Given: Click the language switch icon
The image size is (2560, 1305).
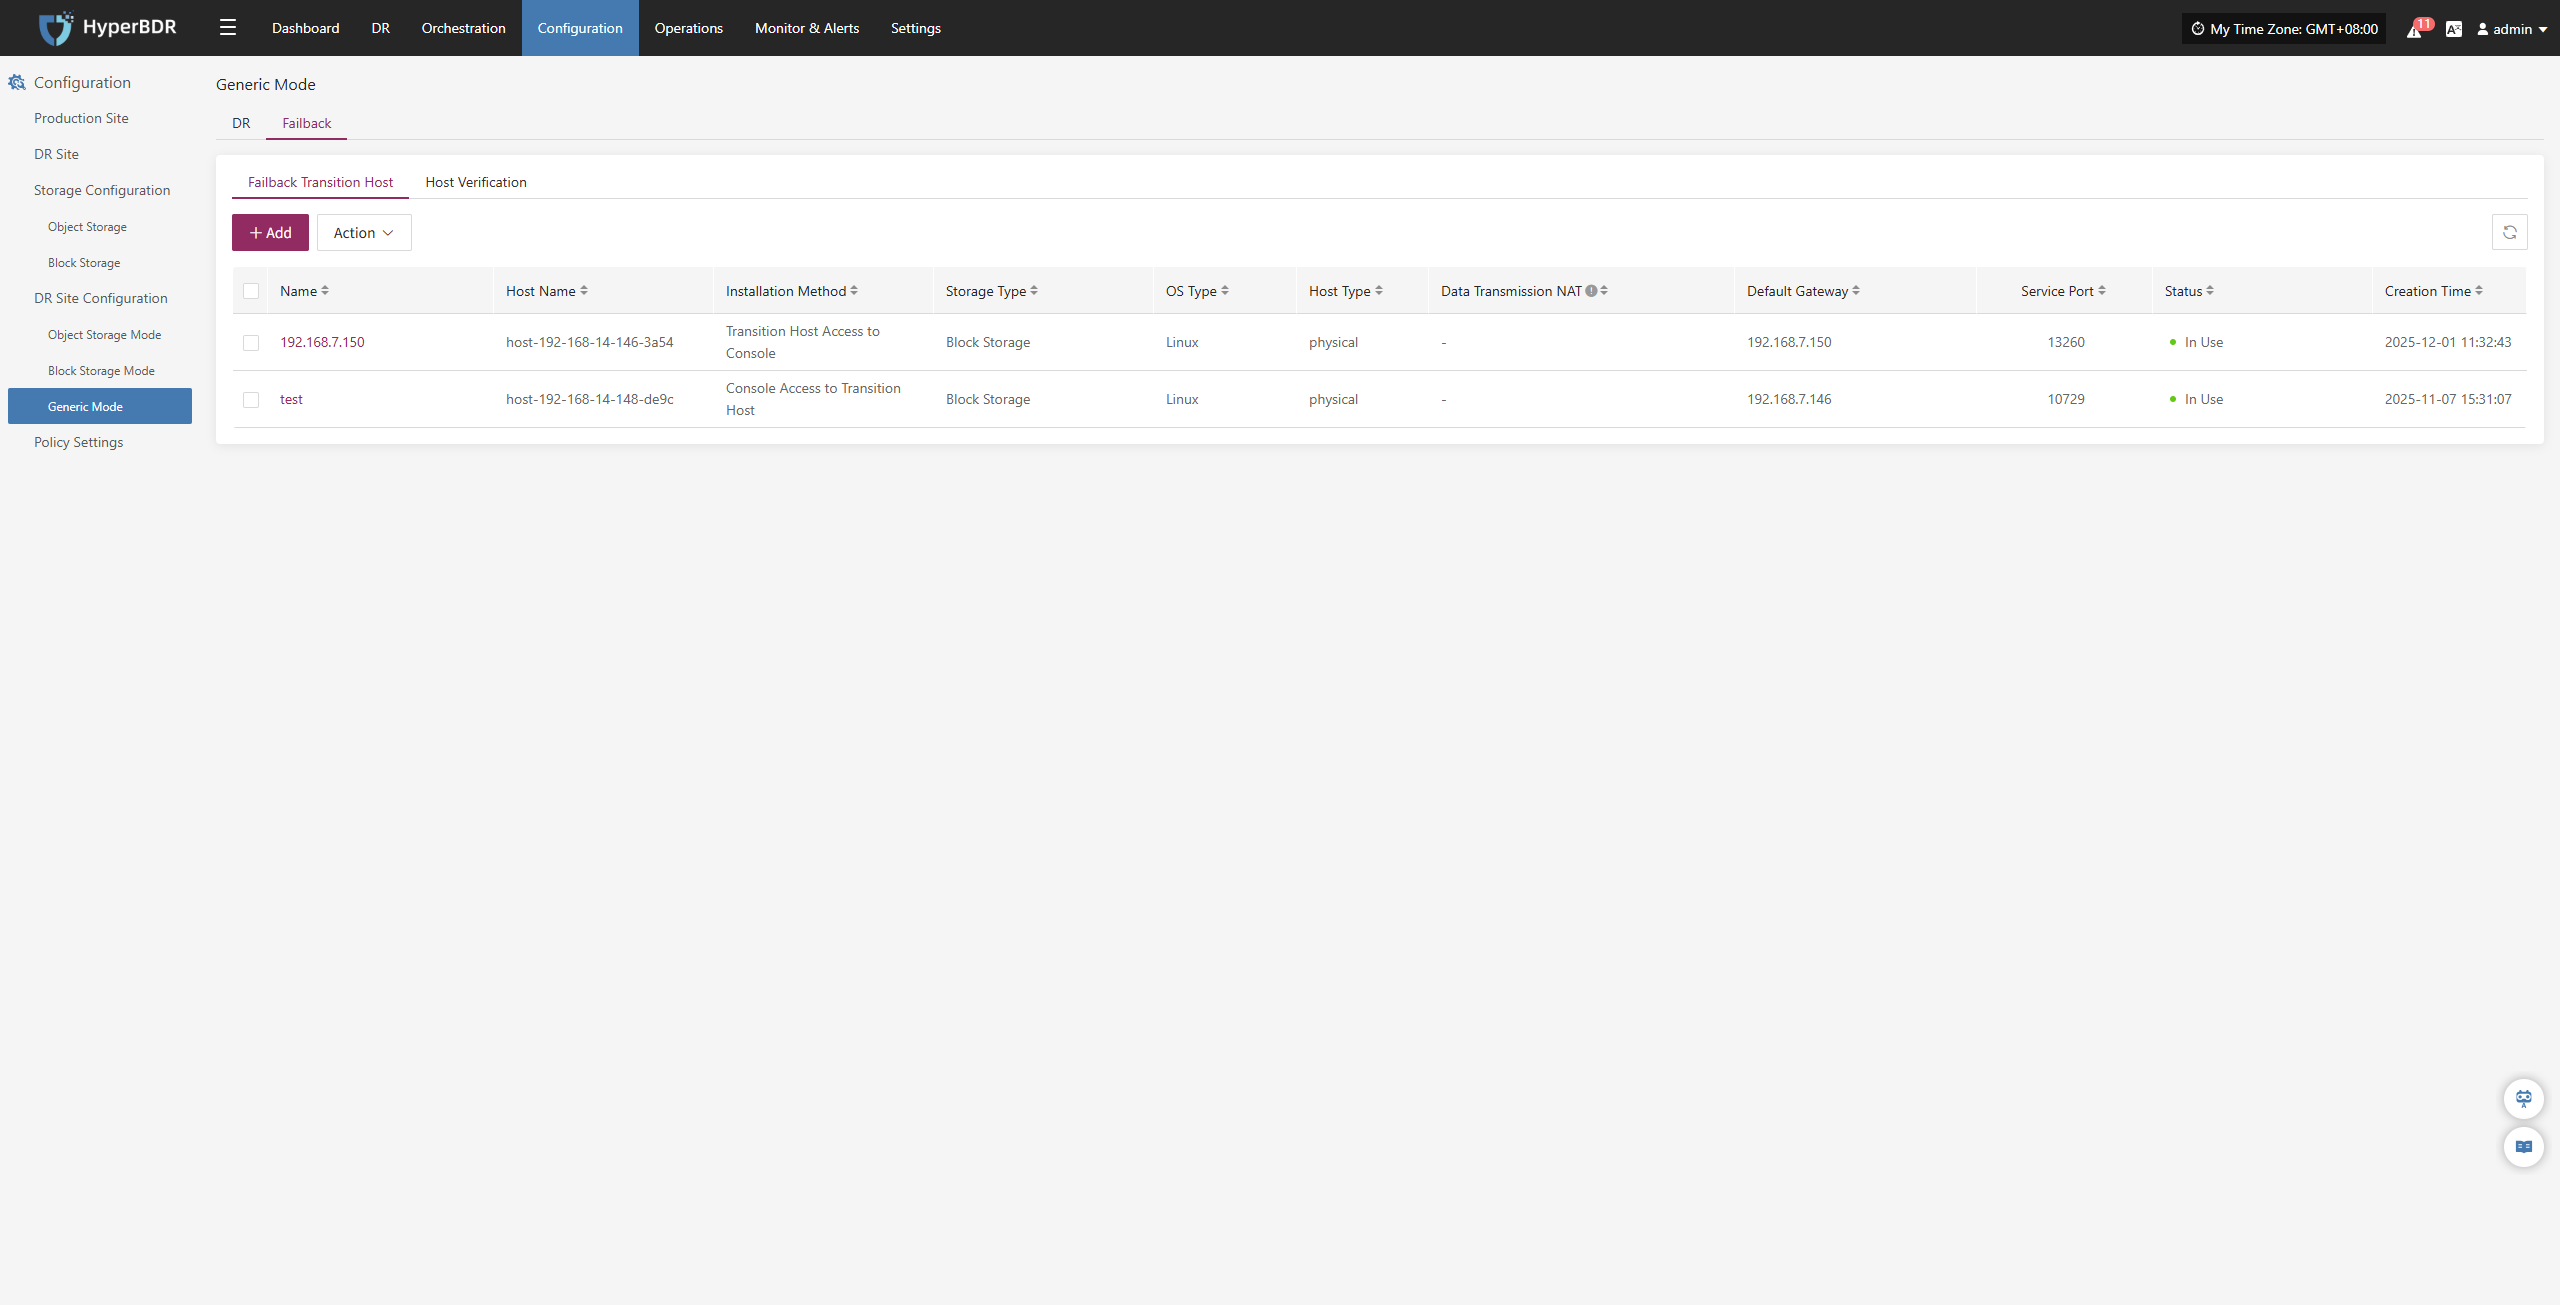Looking at the screenshot, I should point(2453,29).
